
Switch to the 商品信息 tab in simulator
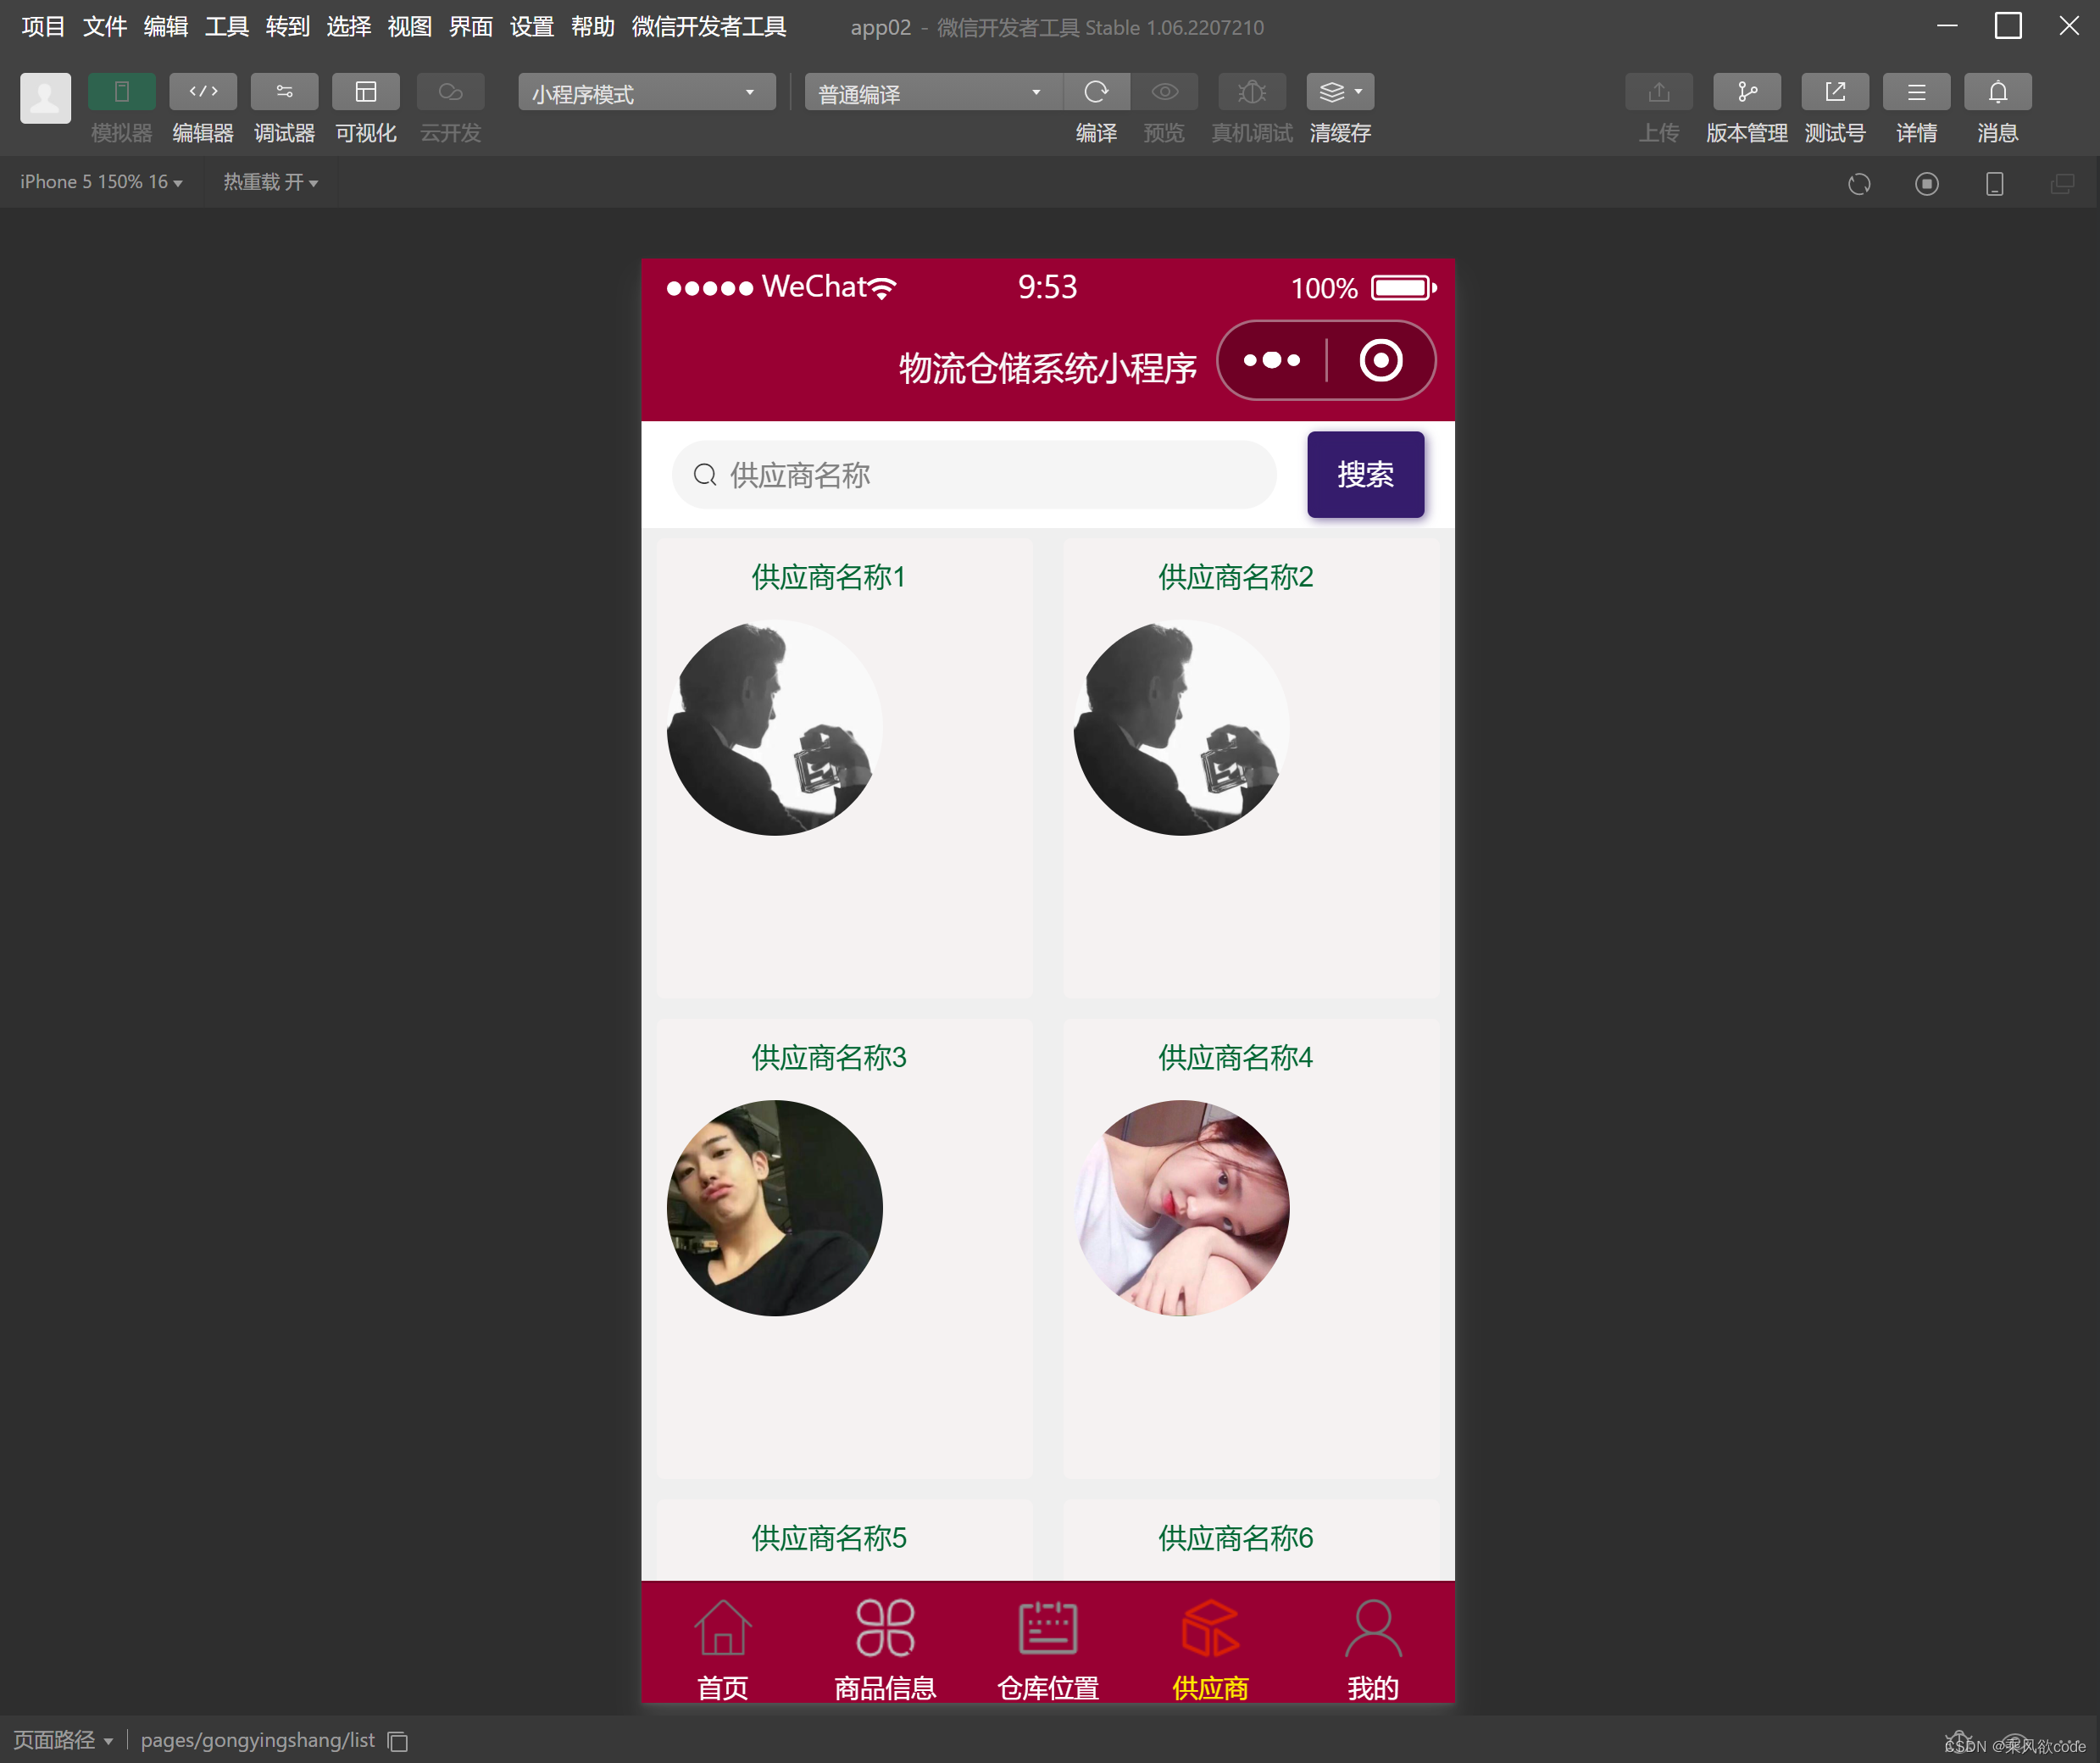click(x=883, y=1645)
